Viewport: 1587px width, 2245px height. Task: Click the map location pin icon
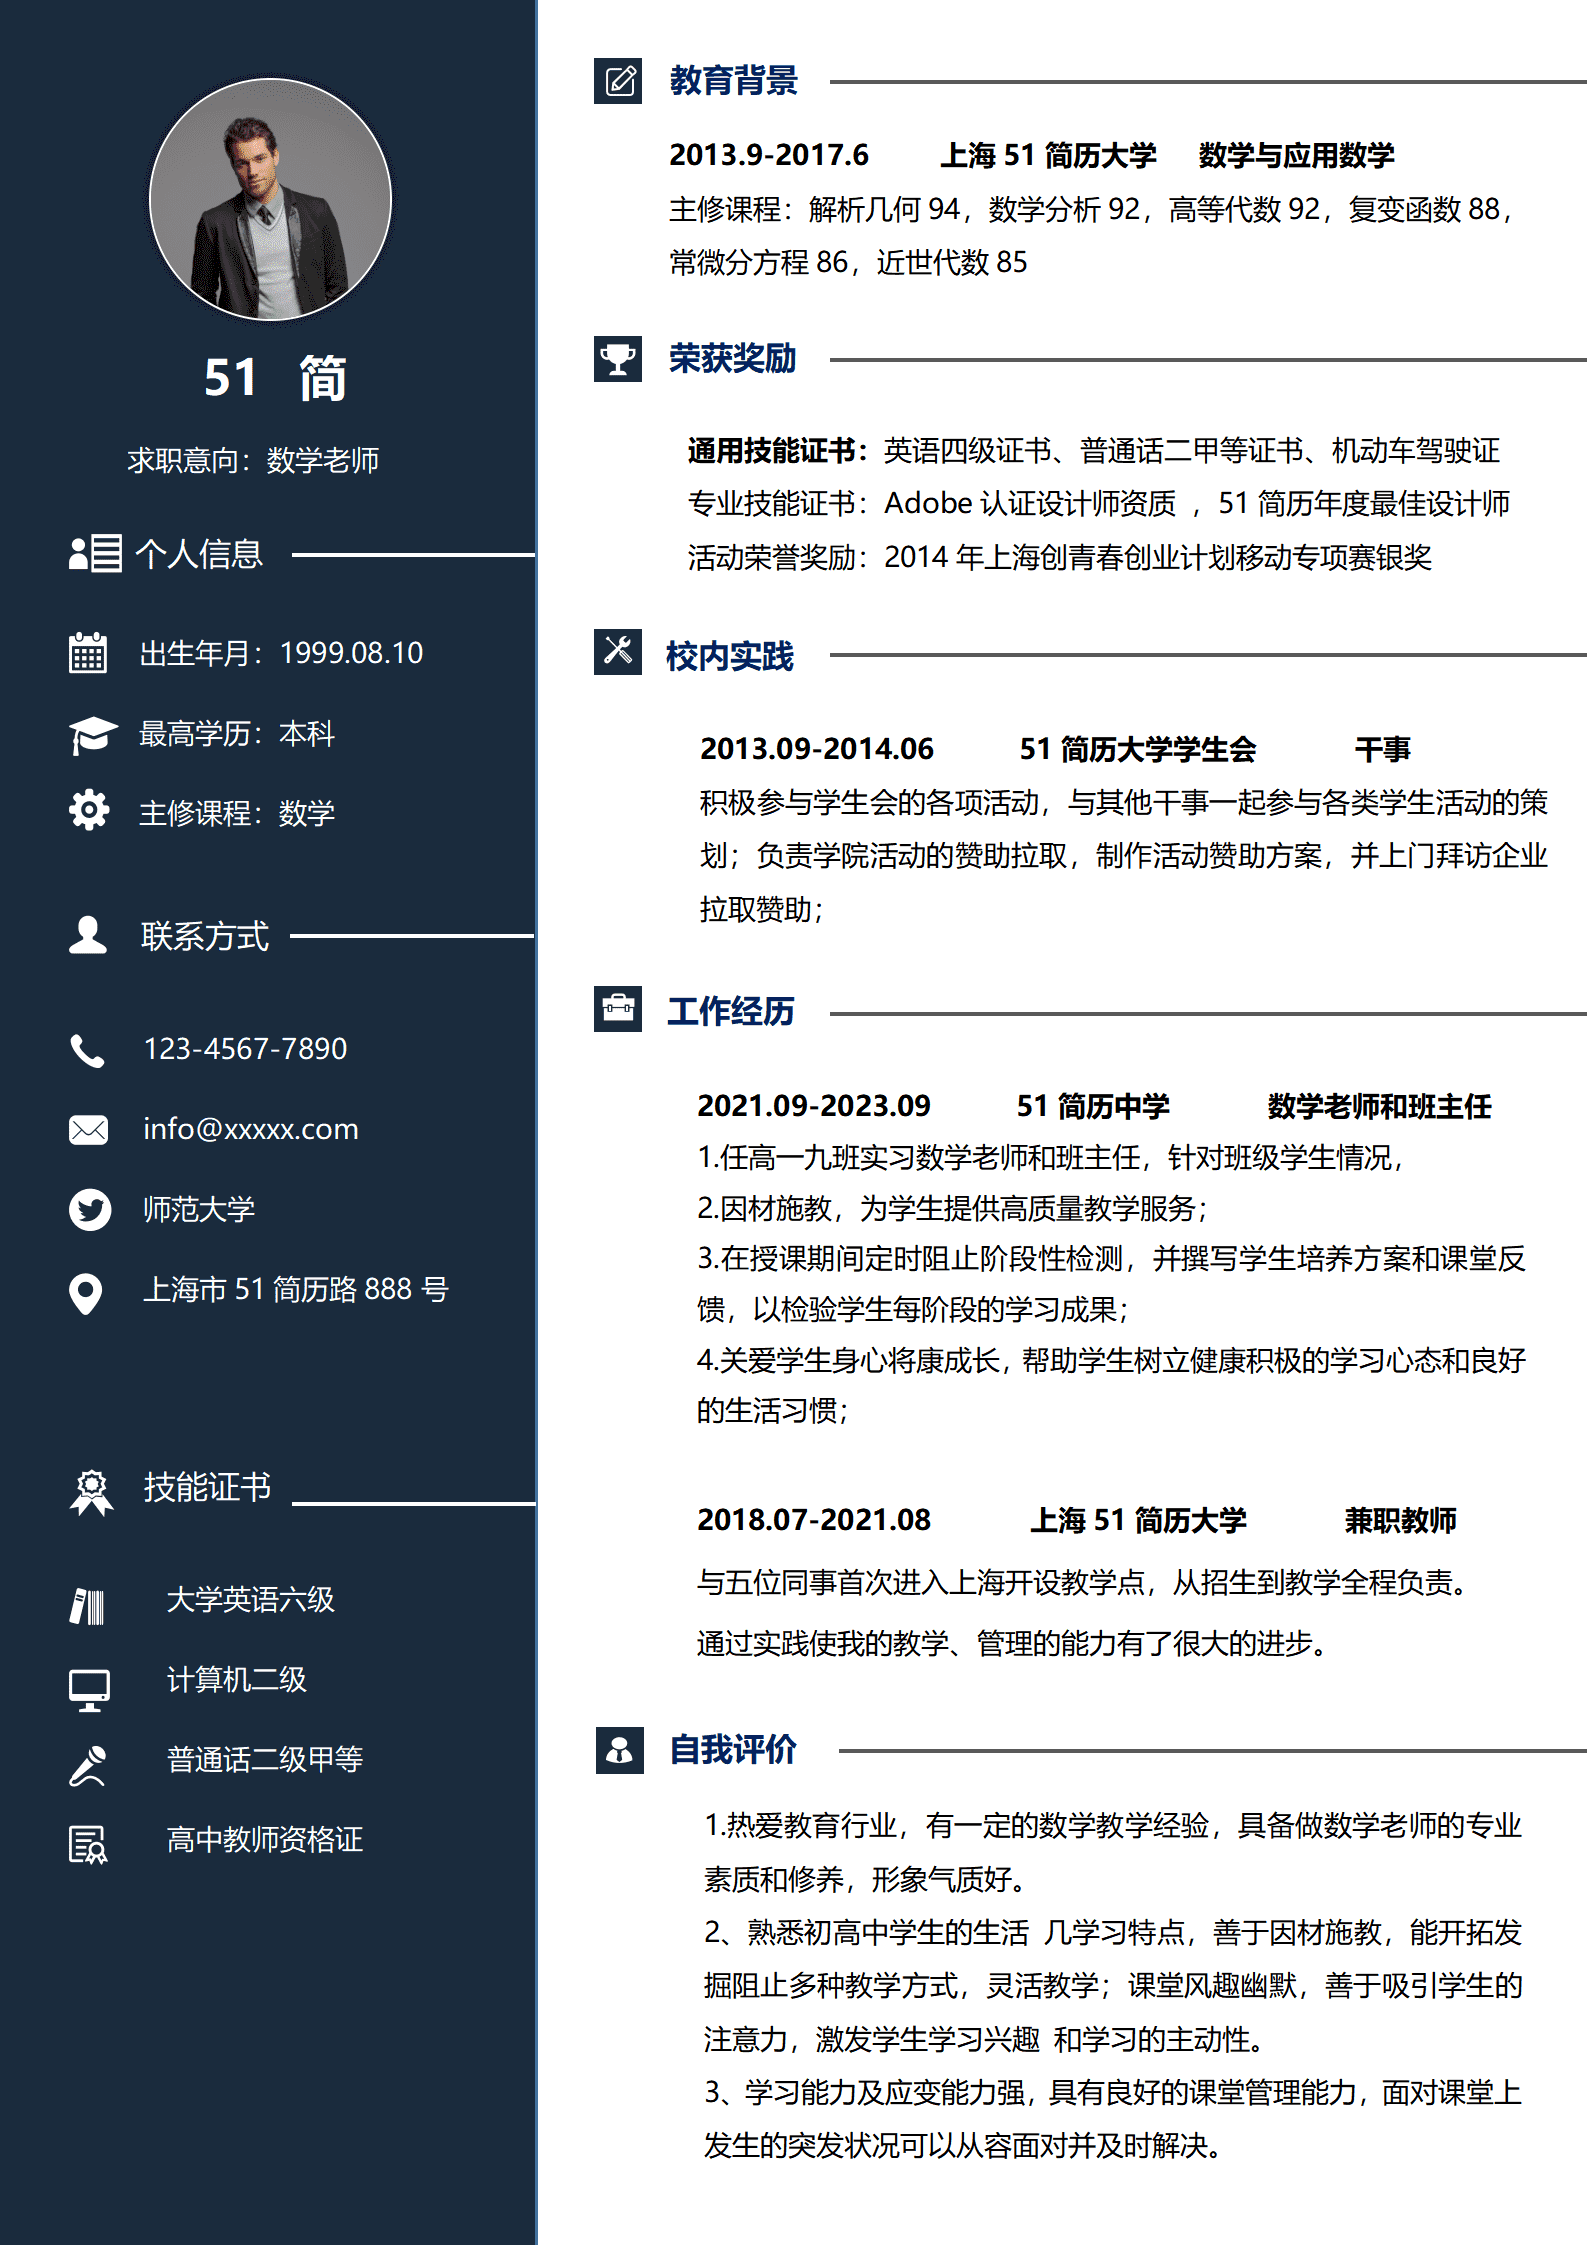[x=86, y=1292]
